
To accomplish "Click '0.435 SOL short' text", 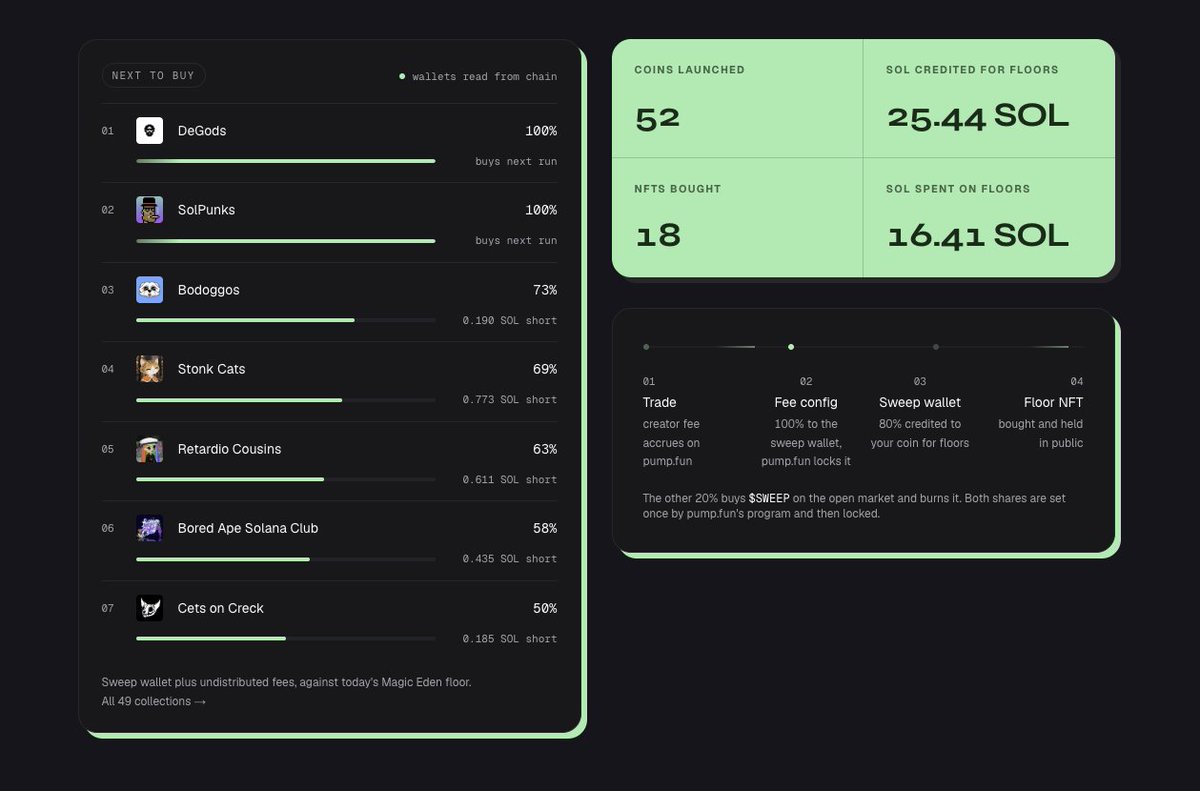I will click(x=510, y=559).
